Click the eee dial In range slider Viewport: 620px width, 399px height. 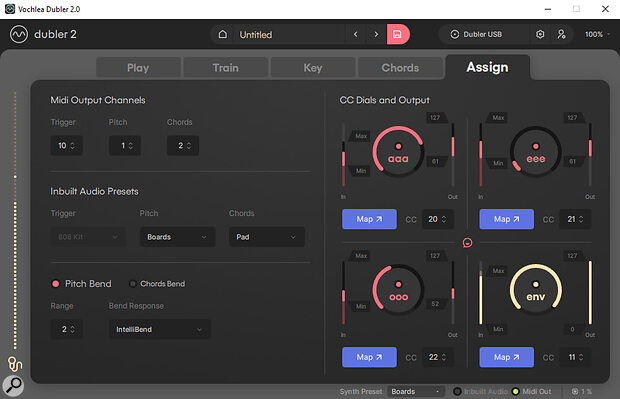click(480, 155)
